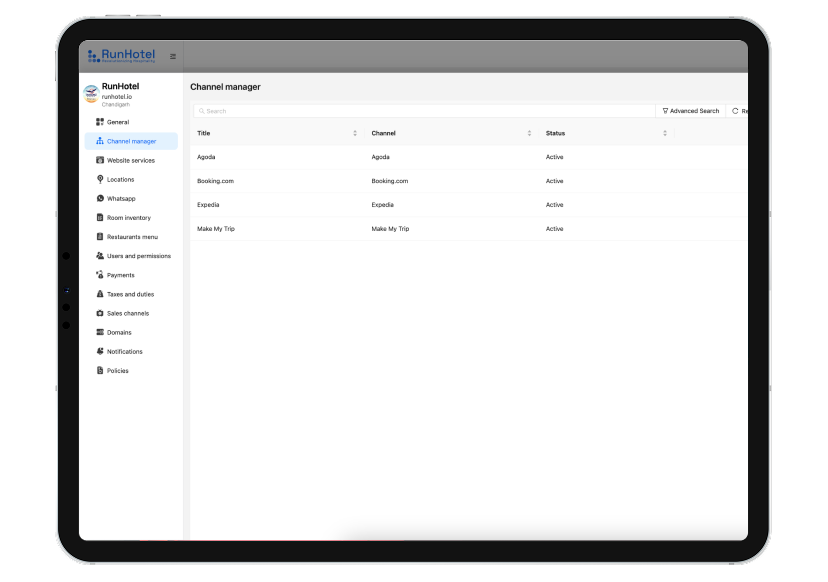The width and height of the screenshot is (828, 582).
Task: Select Channel manager in the sidebar
Action: click(131, 141)
